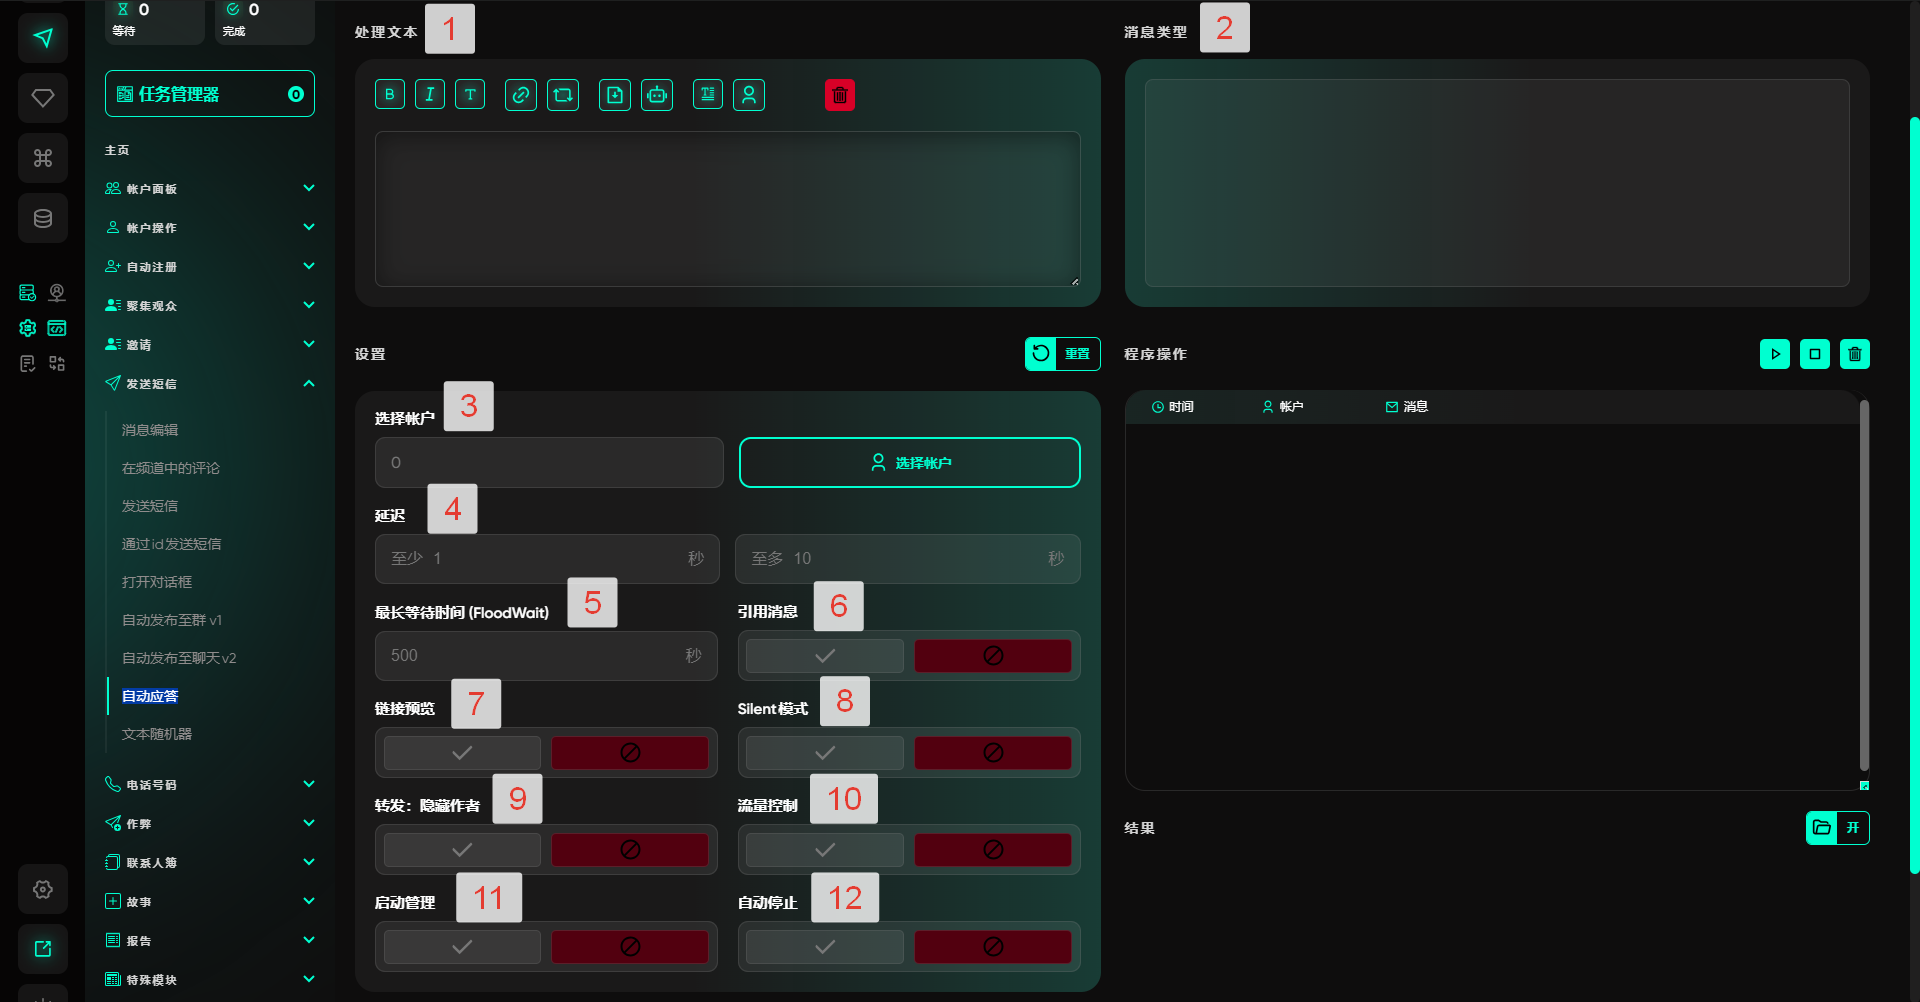Start the program with the play button

pos(1775,354)
